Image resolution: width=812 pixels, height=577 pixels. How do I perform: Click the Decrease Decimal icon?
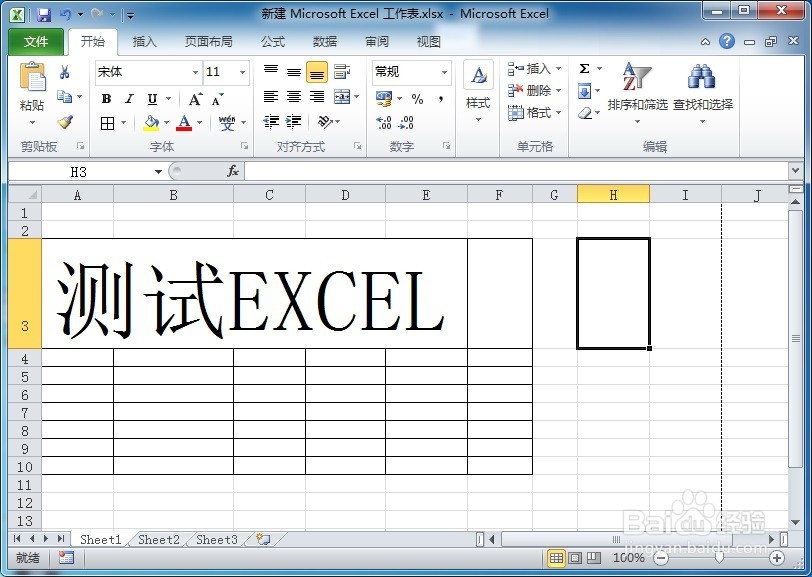click(x=407, y=122)
